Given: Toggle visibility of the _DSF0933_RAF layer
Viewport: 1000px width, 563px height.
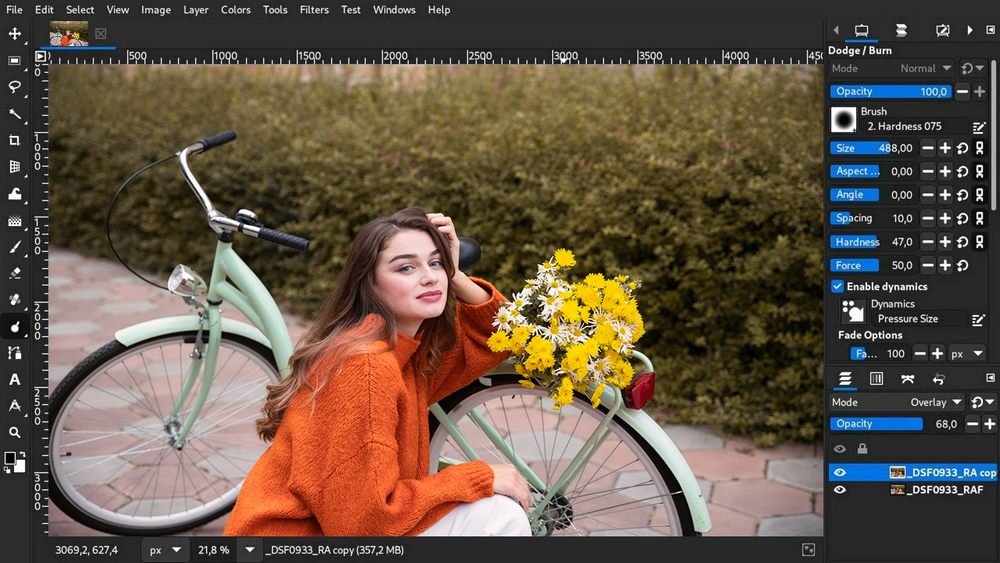Looking at the screenshot, I should pos(840,490).
